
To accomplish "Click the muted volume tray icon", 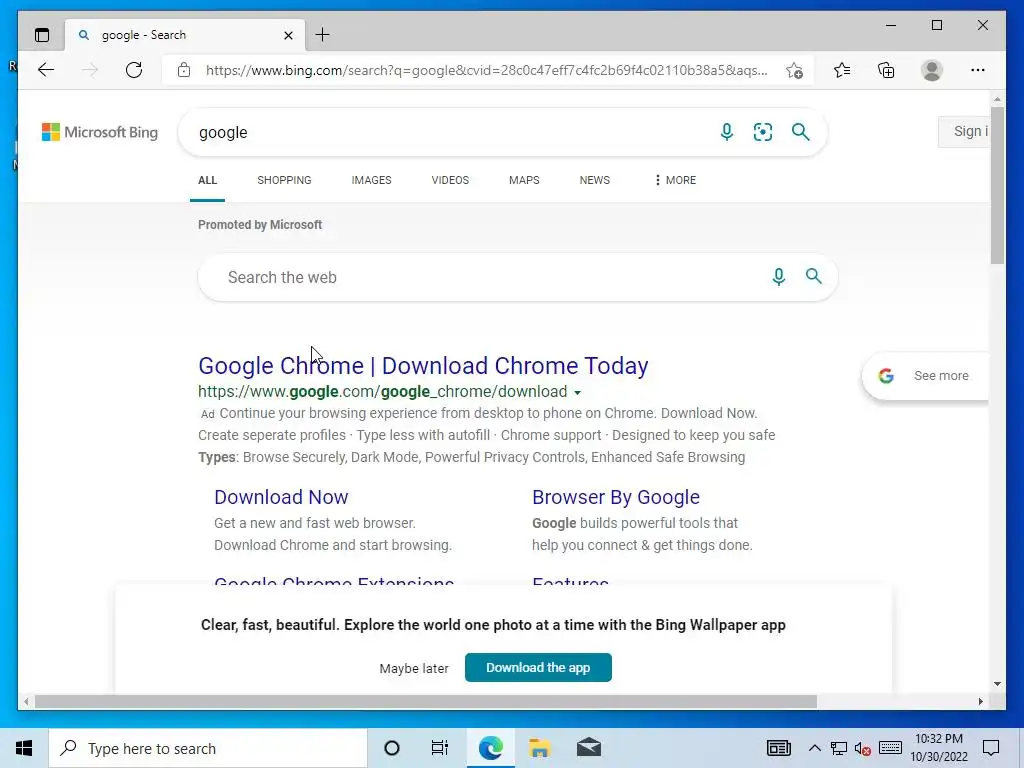I will tap(862, 748).
